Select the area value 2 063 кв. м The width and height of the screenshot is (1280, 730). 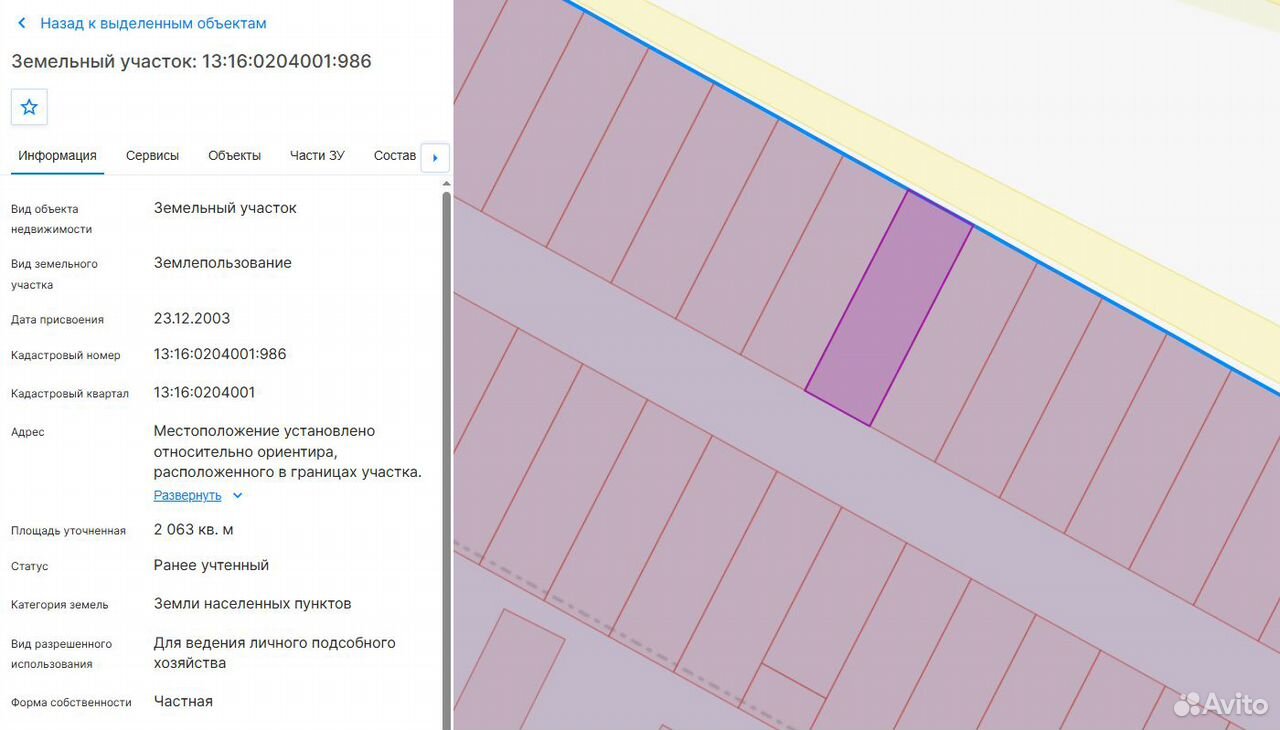coord(194,529)
